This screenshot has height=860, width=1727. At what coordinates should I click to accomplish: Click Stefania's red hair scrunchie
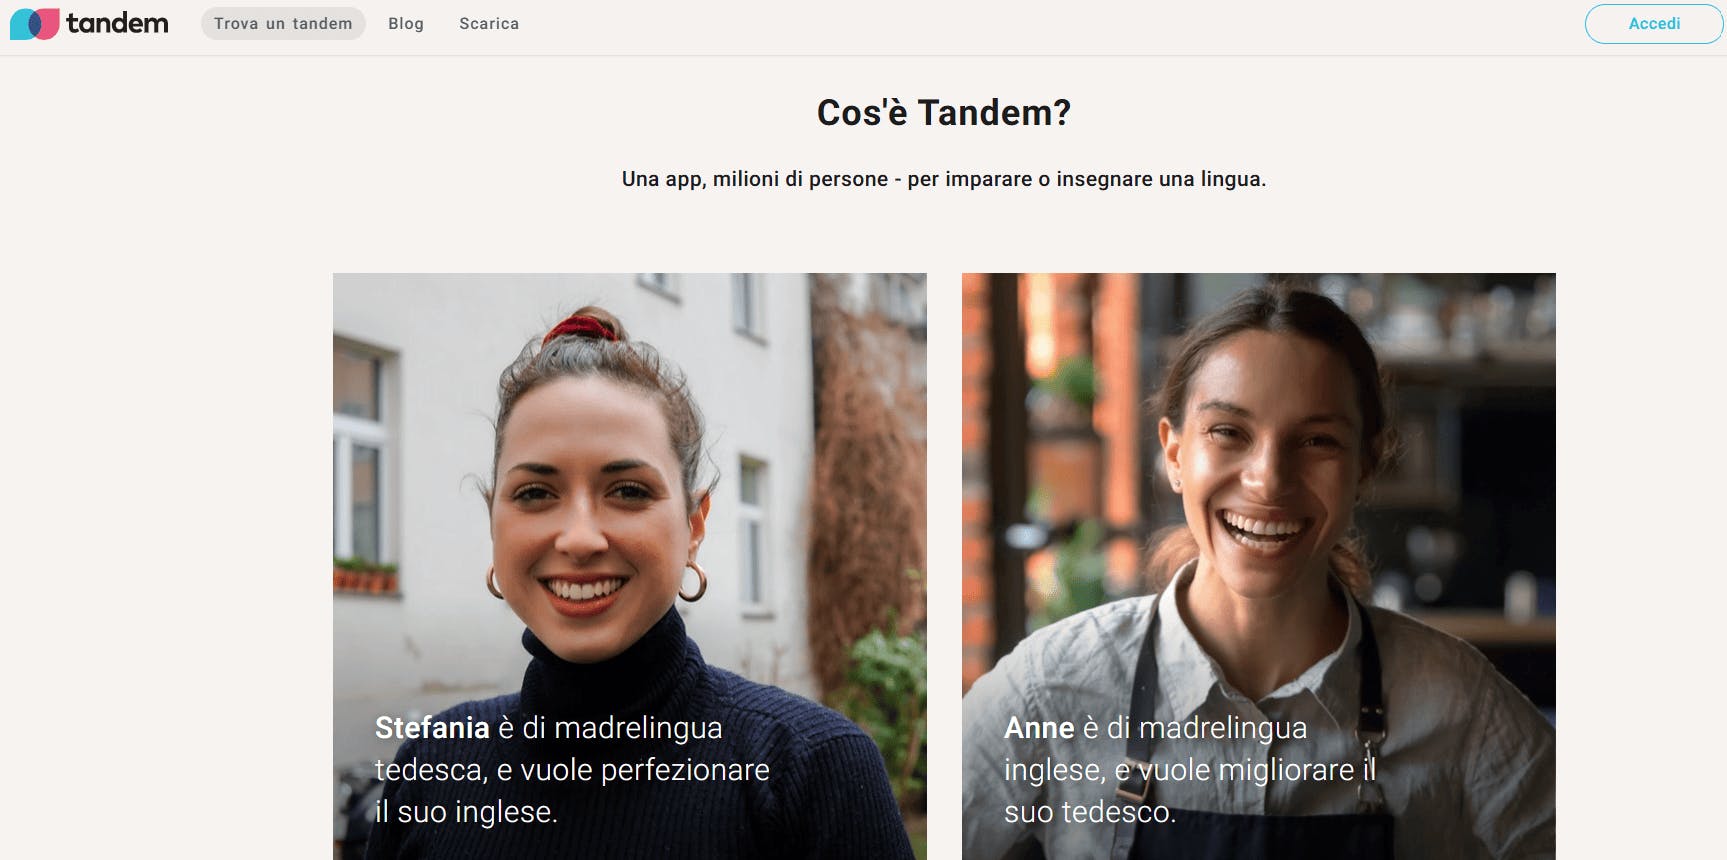point(580,328)
